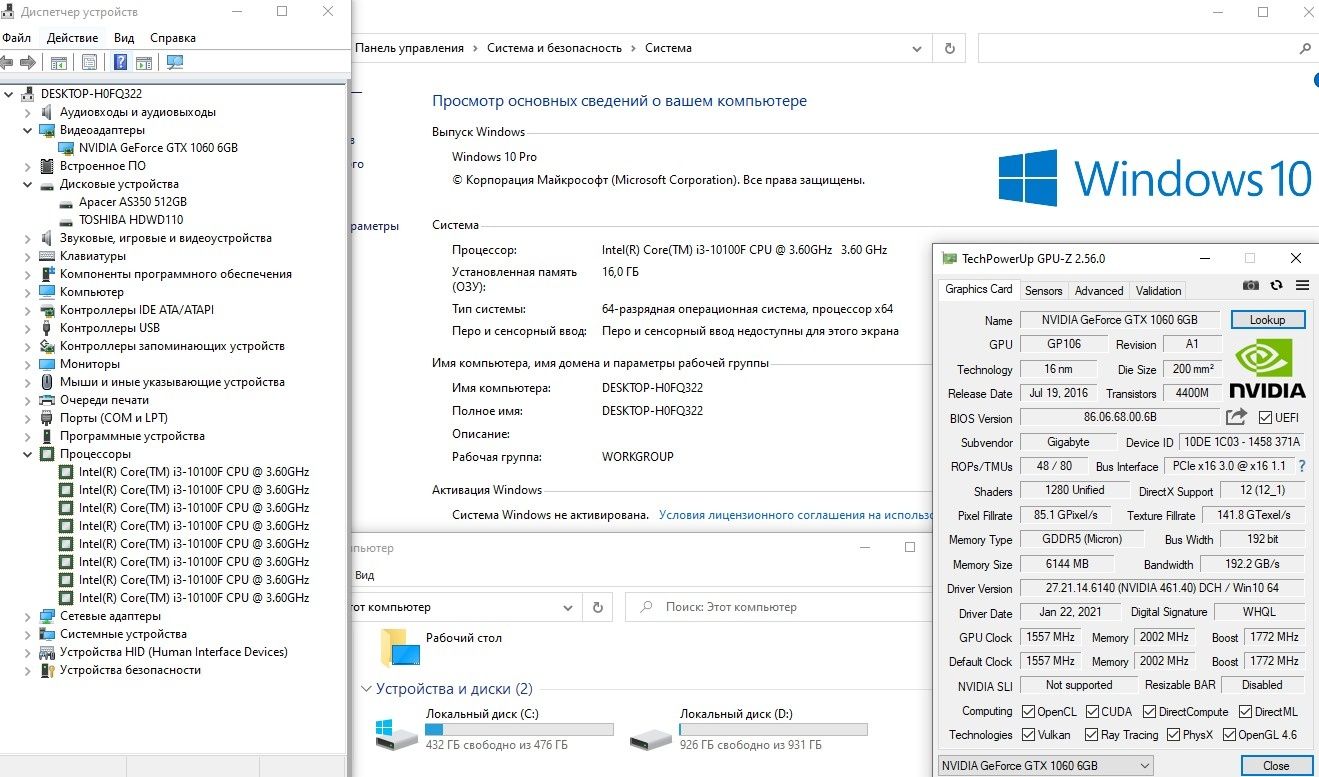Click Local Disk (D:) usage bar

pyautogui.click(x=774, y=730)
